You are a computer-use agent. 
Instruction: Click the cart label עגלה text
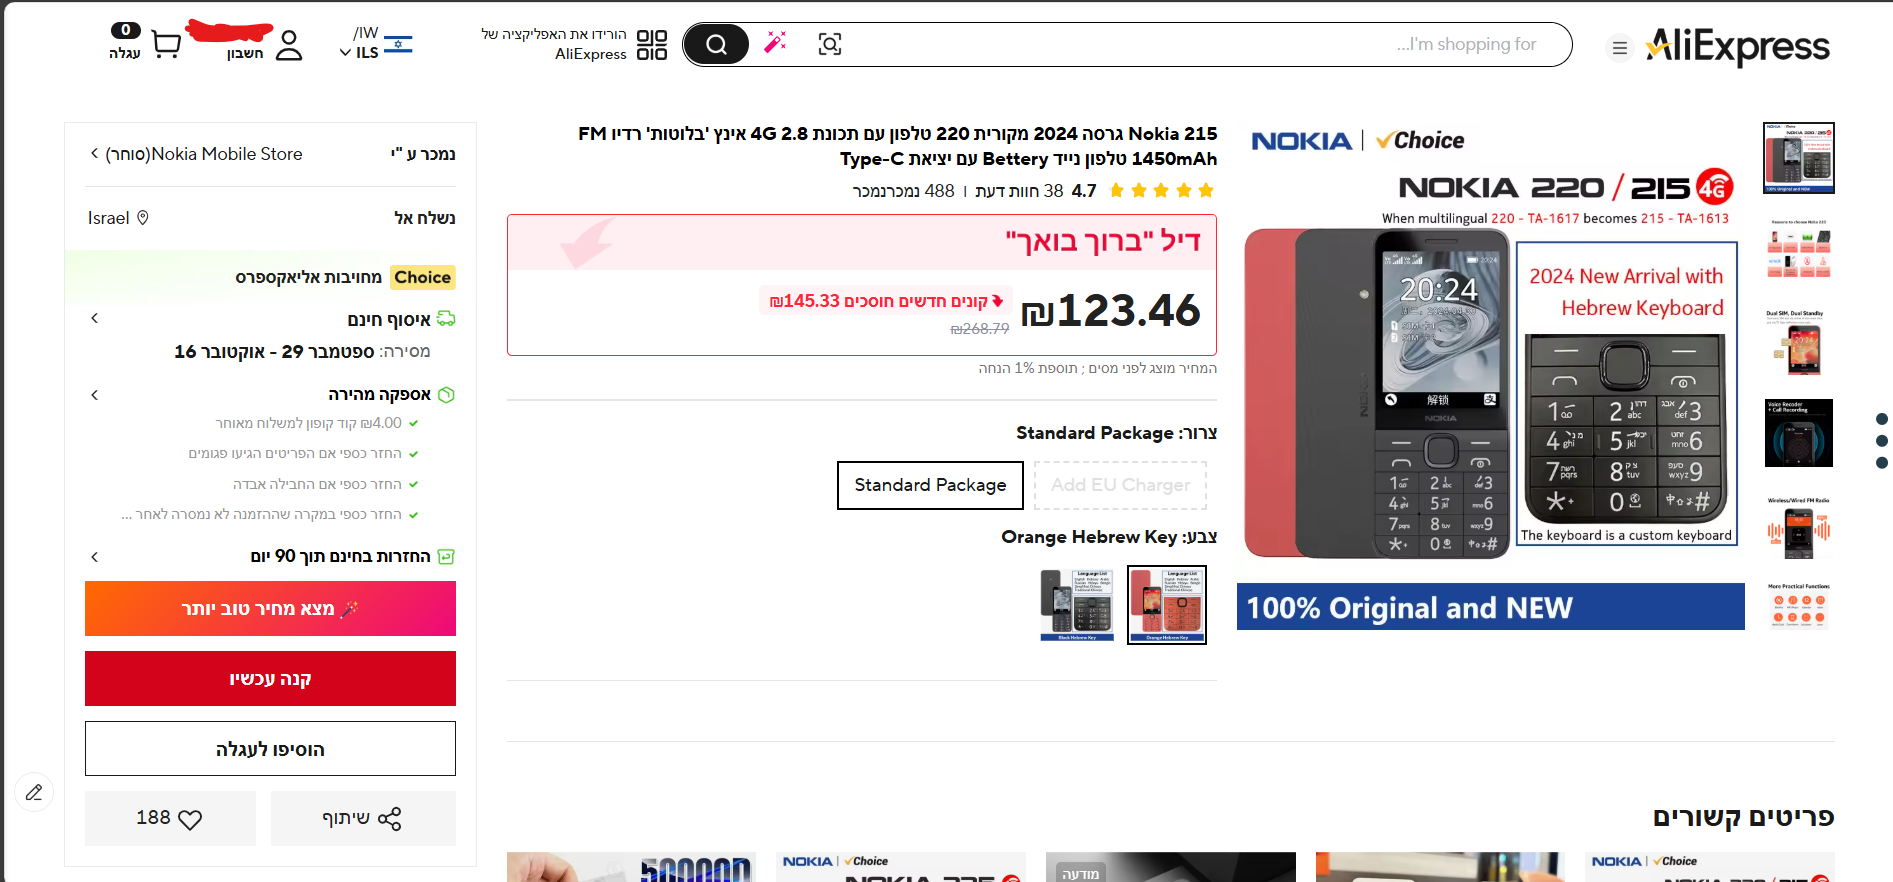click(125, 53)
